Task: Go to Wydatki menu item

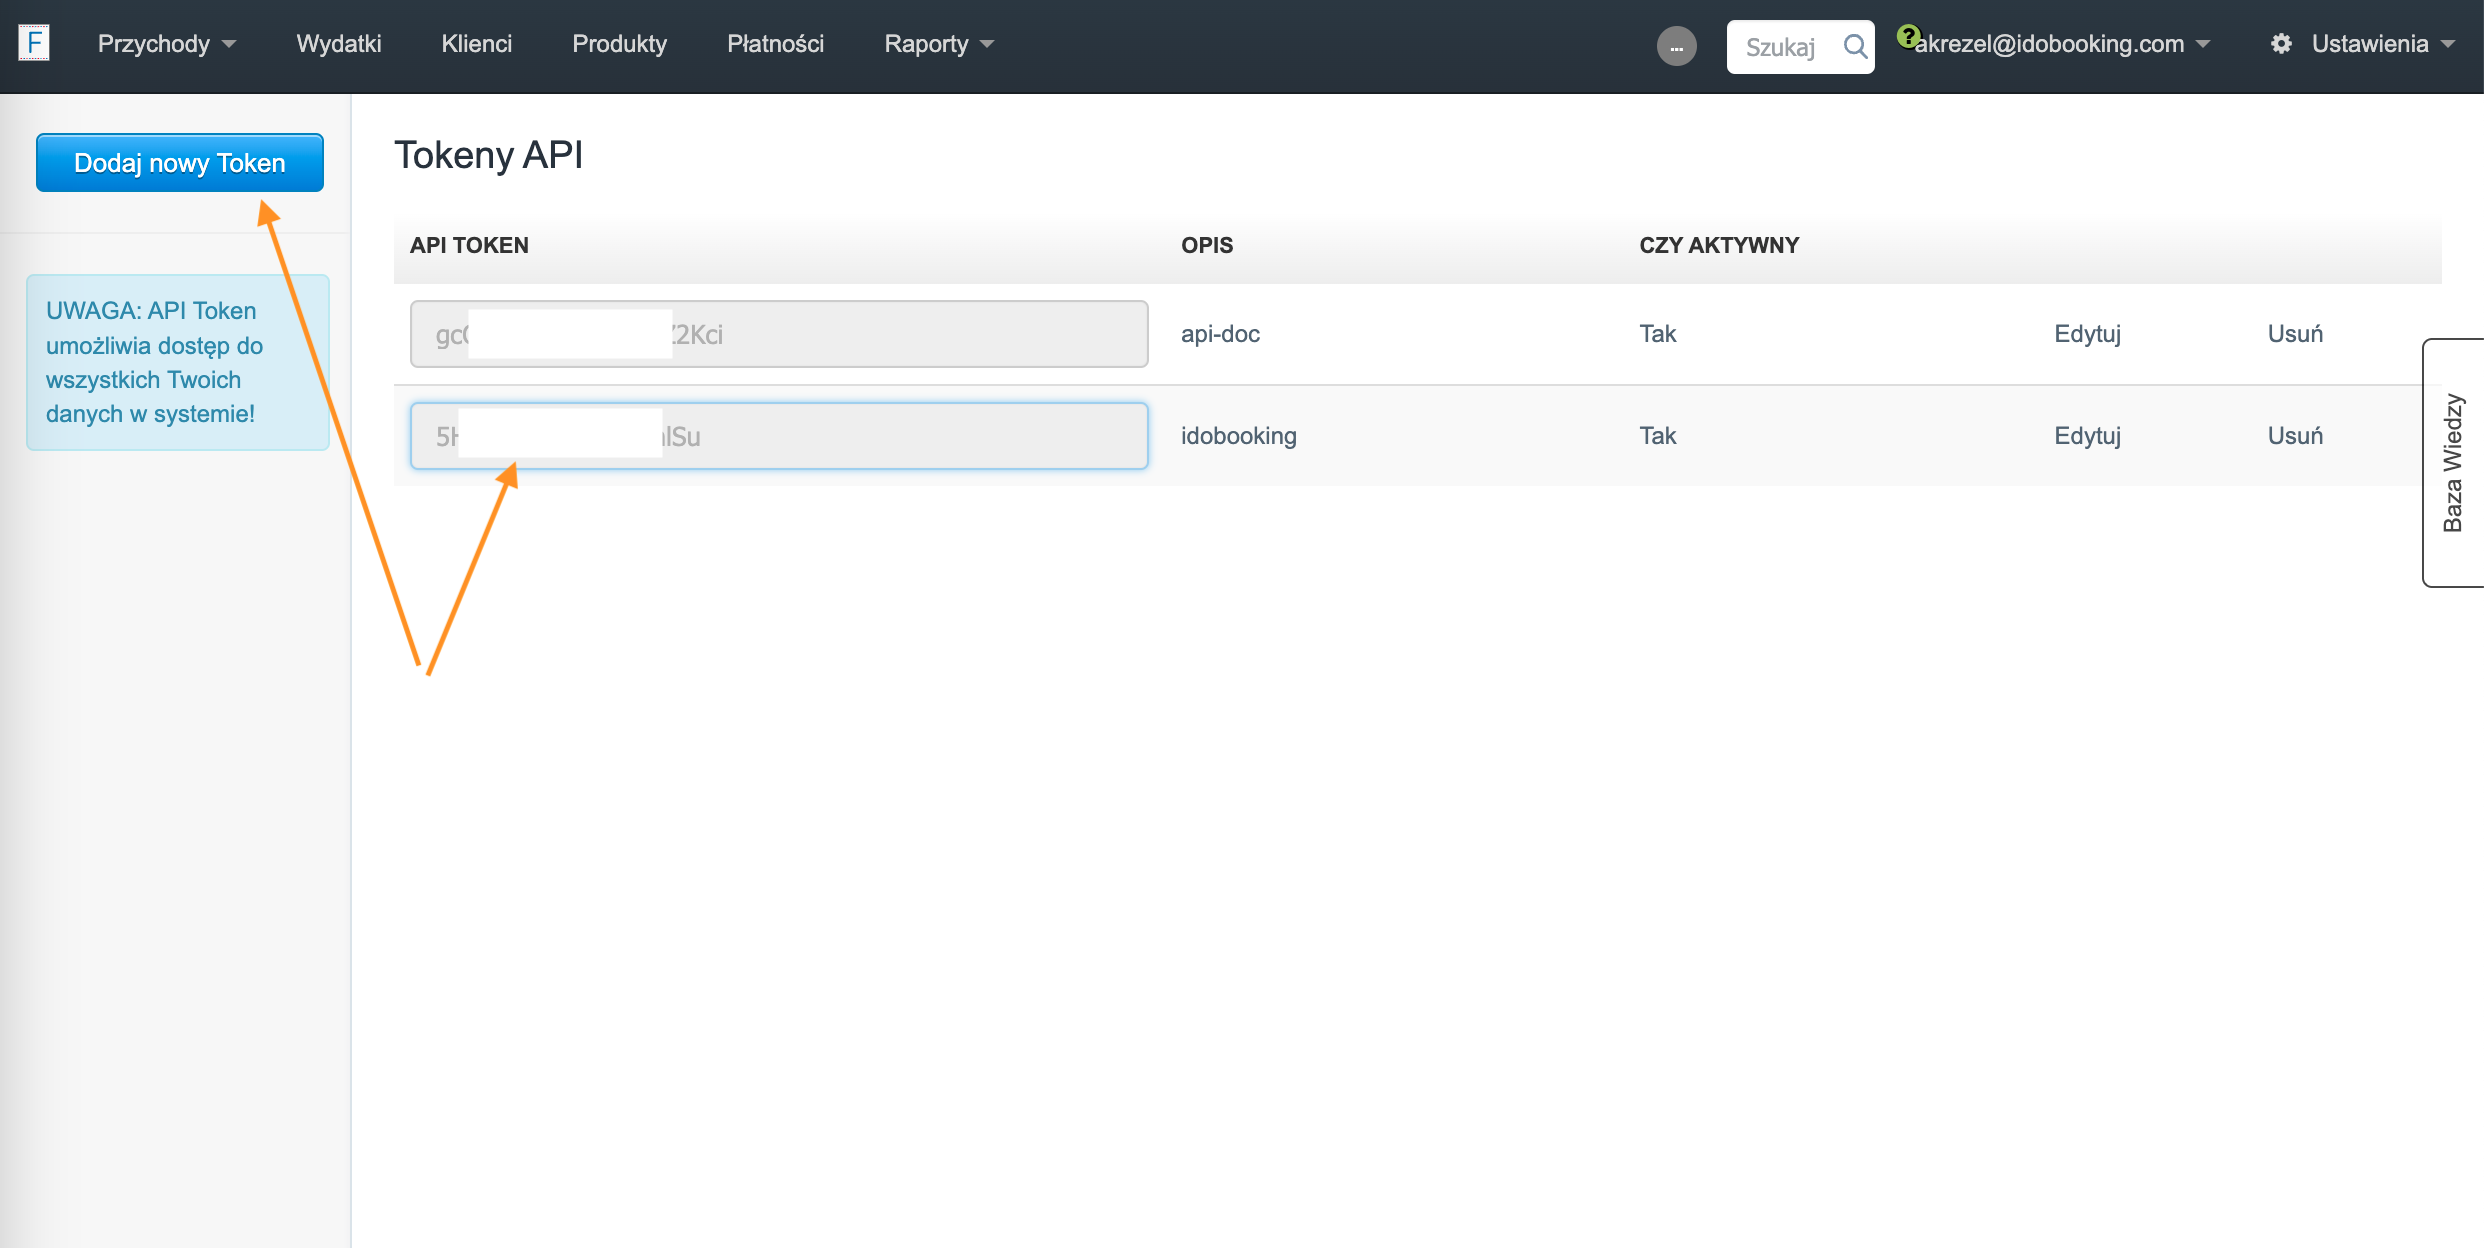Action: click(x=338, y=44)
